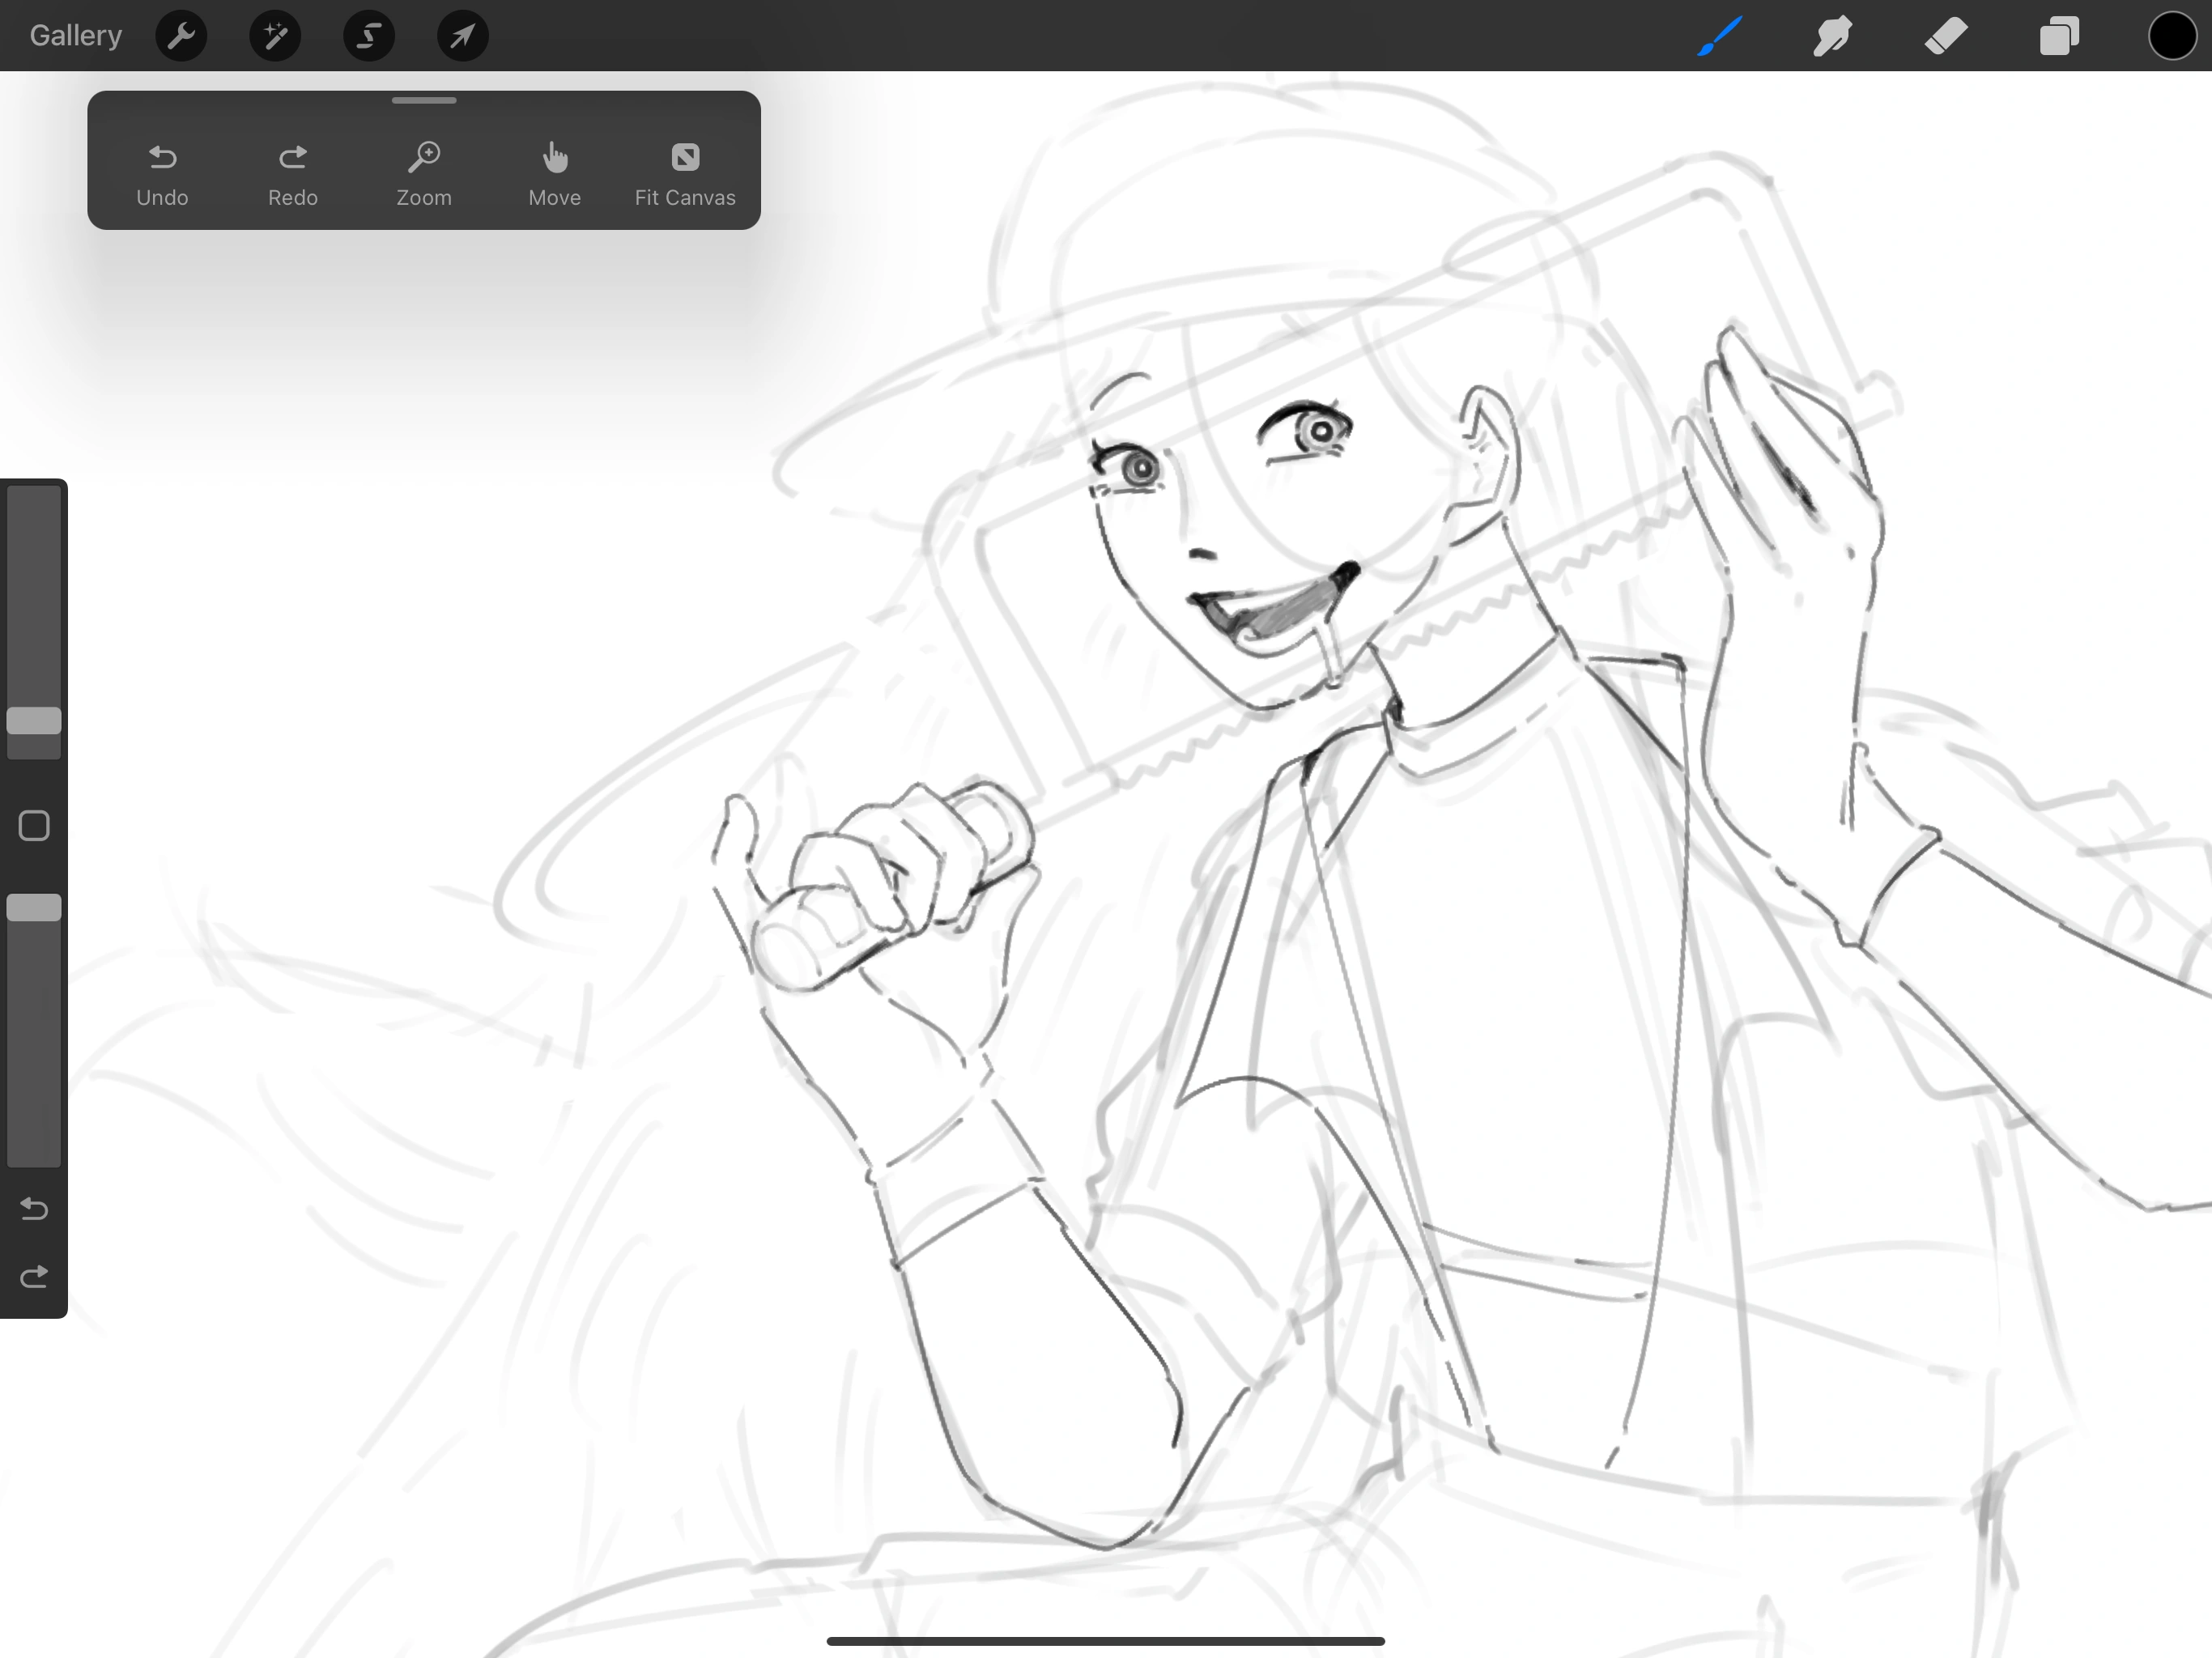Select the Eraser tool

(x=1945, y=35)
